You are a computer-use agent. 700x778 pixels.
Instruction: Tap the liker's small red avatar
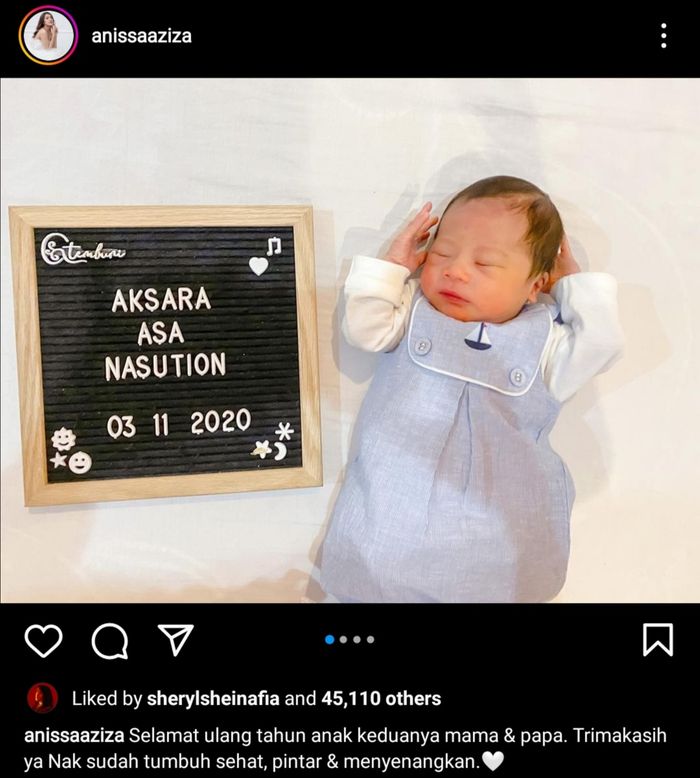(x=42, y=698)
